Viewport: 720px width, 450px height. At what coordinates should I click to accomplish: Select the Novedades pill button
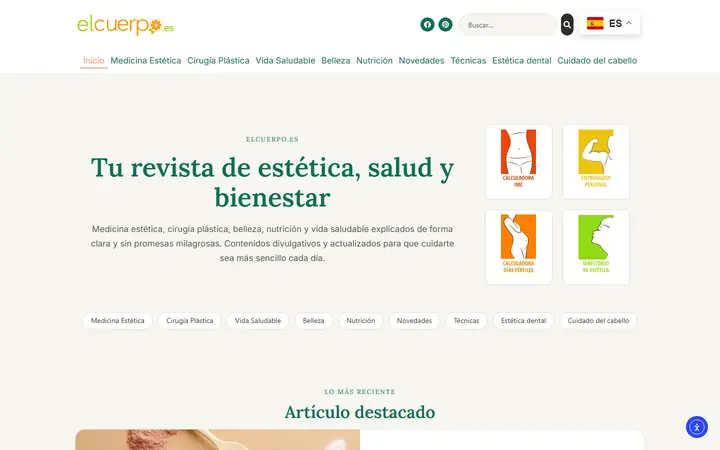(x=414, y=321)
